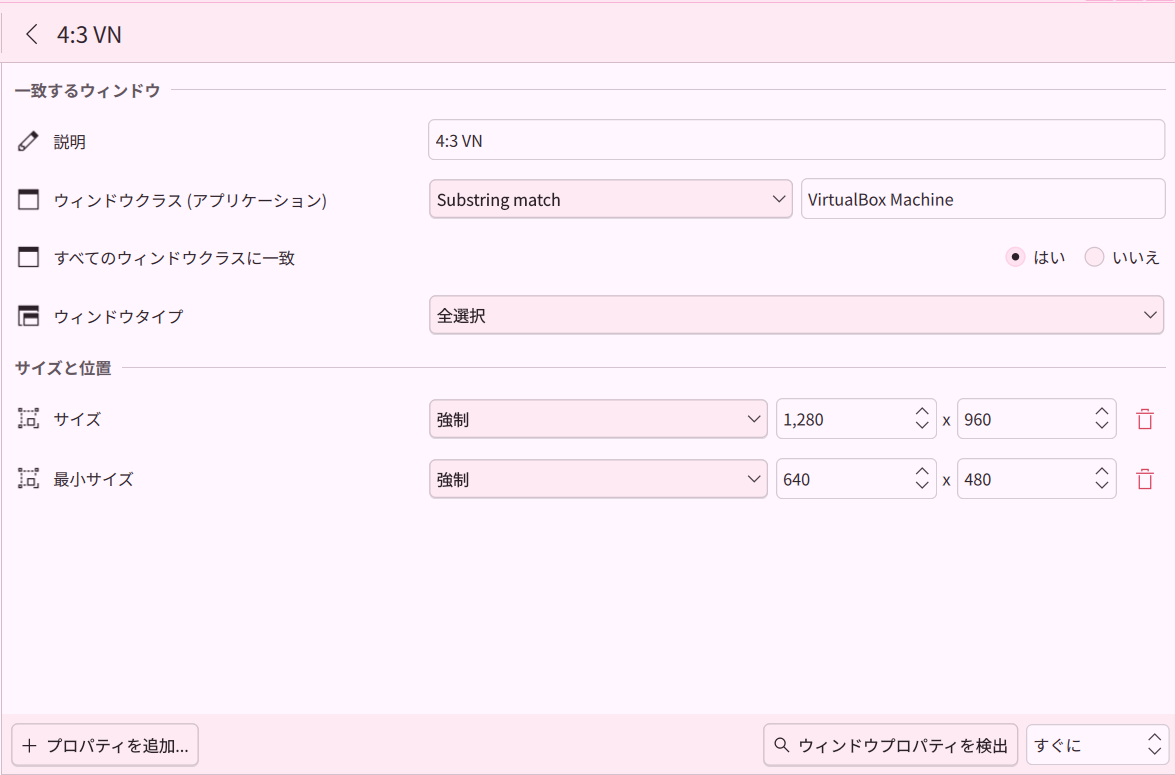Screen dimensions: 1175x775
Task: Click the window type icon beside ウィンドウタイプ
Action: (28, 316)
